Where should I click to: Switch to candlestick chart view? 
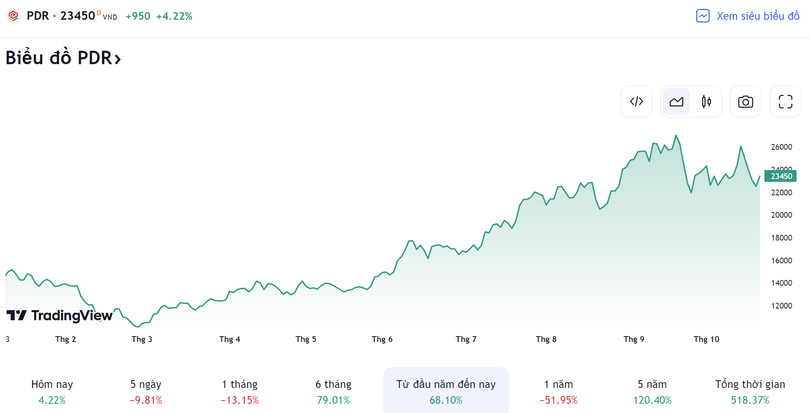706,101
